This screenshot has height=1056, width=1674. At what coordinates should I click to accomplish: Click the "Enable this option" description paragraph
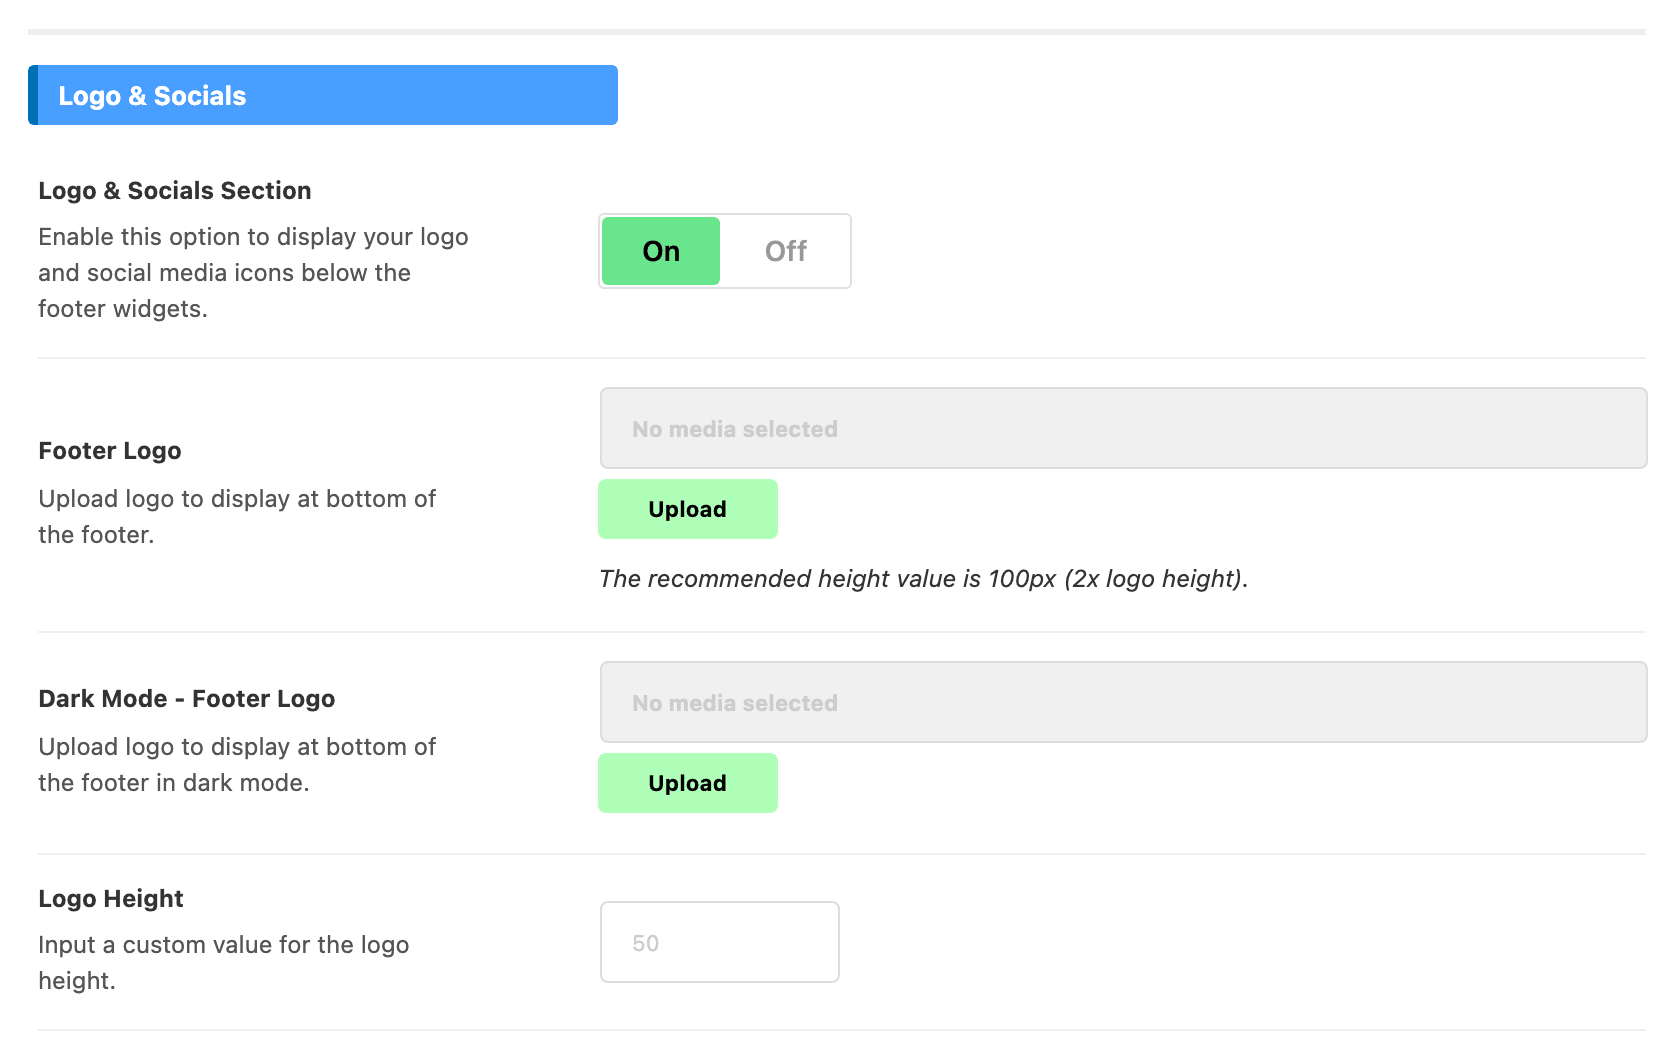coord(253,273)
